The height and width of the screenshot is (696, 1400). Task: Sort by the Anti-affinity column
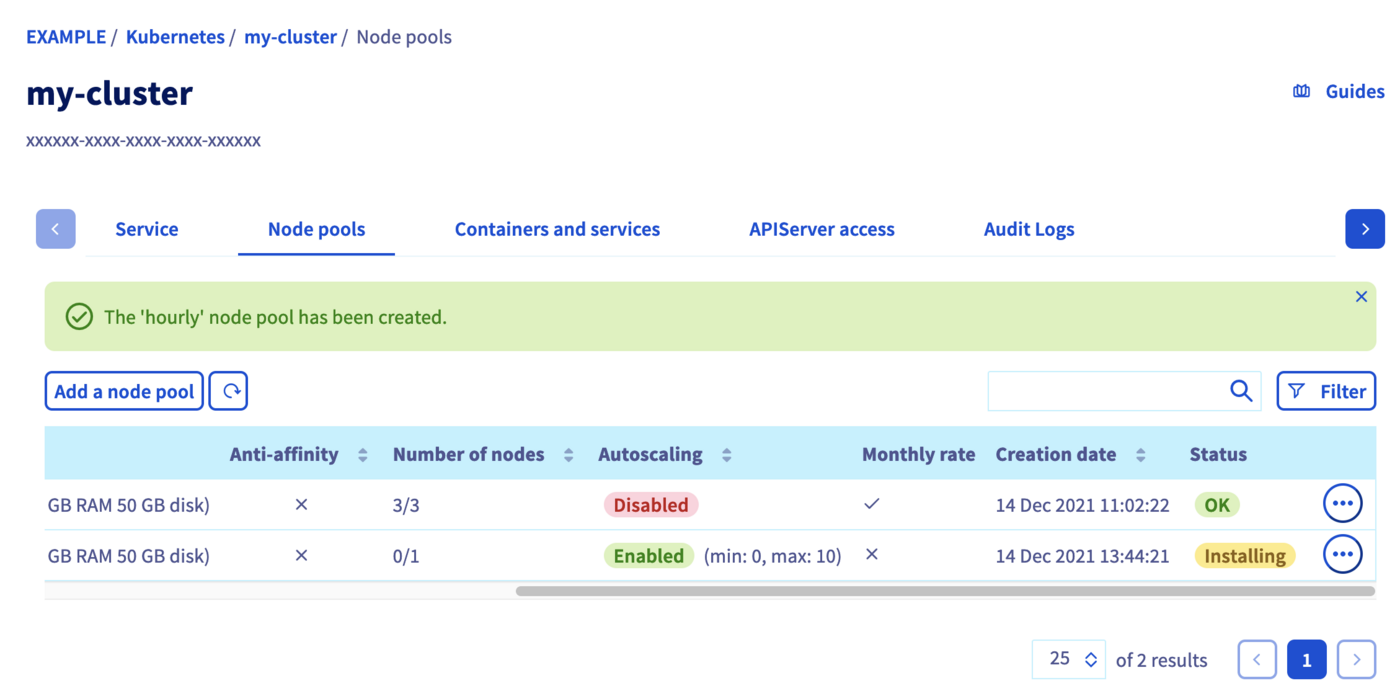tap(362, 455)
